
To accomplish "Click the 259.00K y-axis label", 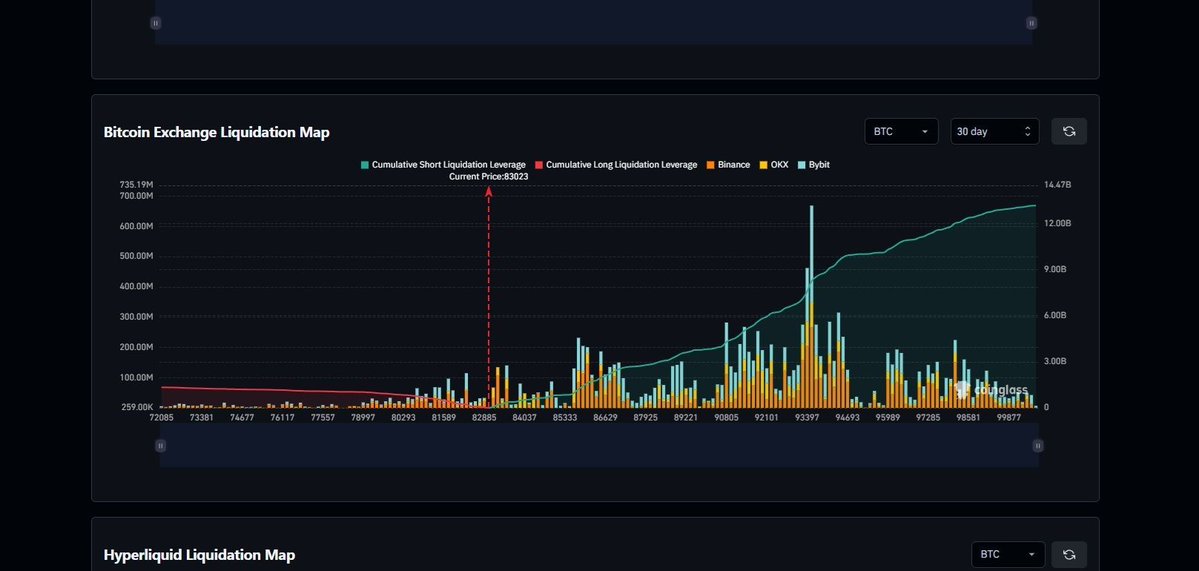I will 137,407.
